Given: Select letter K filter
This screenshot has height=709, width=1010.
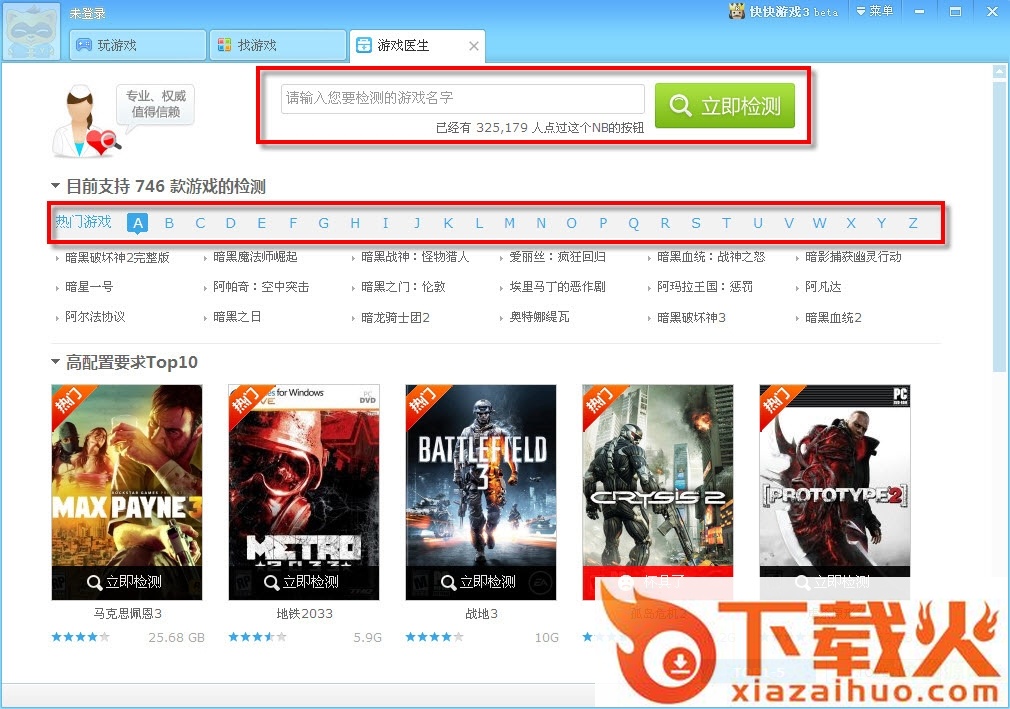Looking at the screenshot, I should click(x=448, y=223).
